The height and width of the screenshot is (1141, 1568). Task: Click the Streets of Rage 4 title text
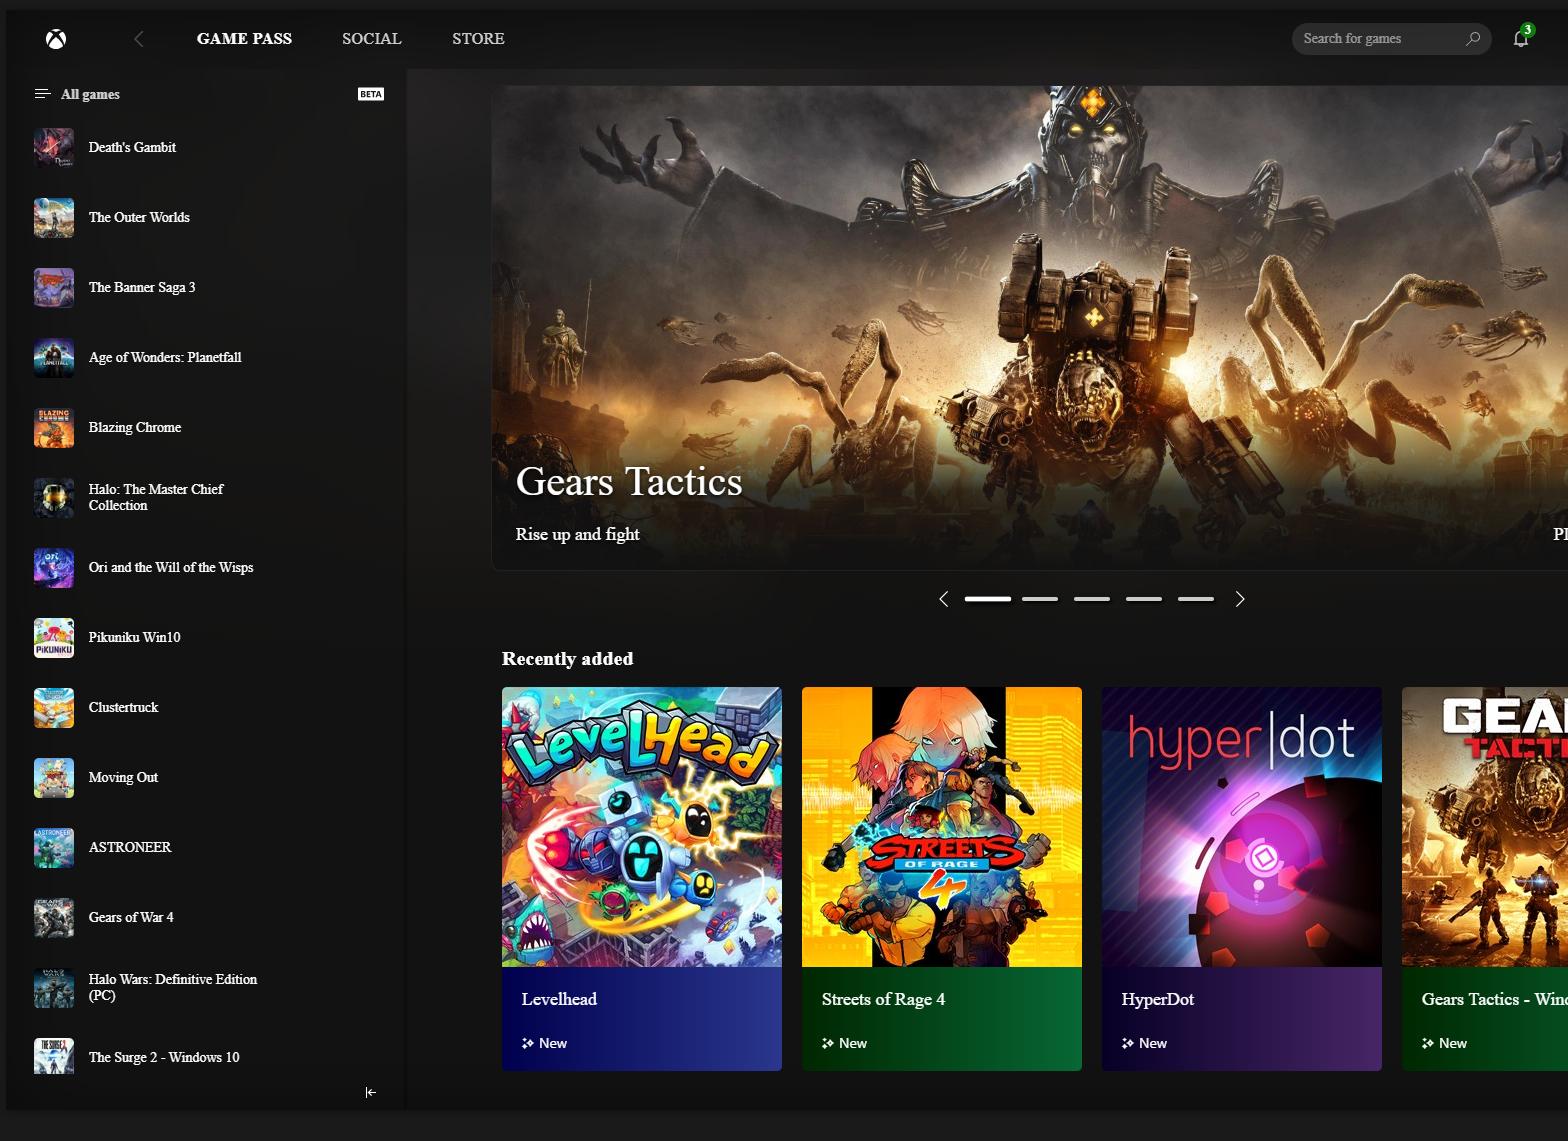pos(883,999)
